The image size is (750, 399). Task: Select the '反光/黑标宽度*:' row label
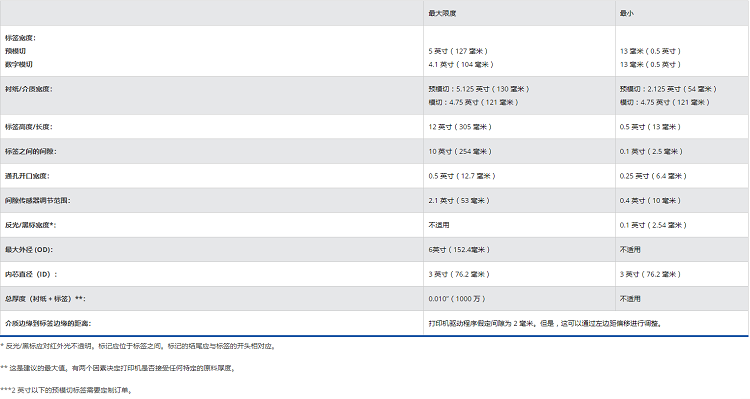click(x=31, y=225)
